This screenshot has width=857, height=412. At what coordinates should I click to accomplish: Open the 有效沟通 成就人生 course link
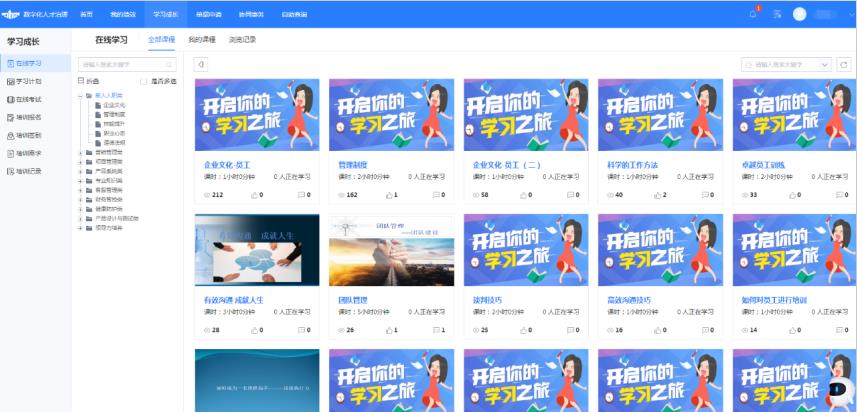(233, 299)
